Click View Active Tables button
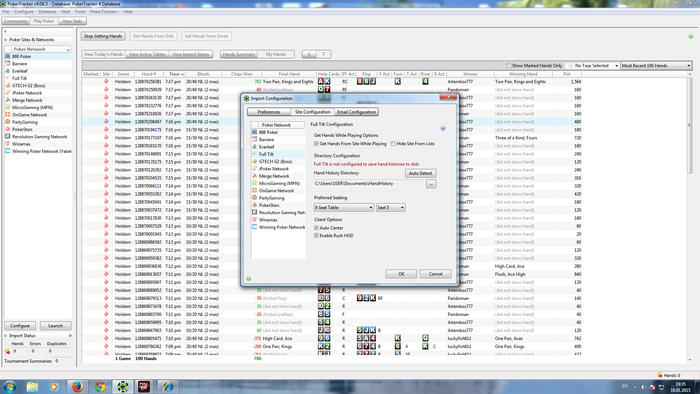The height and width of the screenshot is (394, 700). point(147,54)
